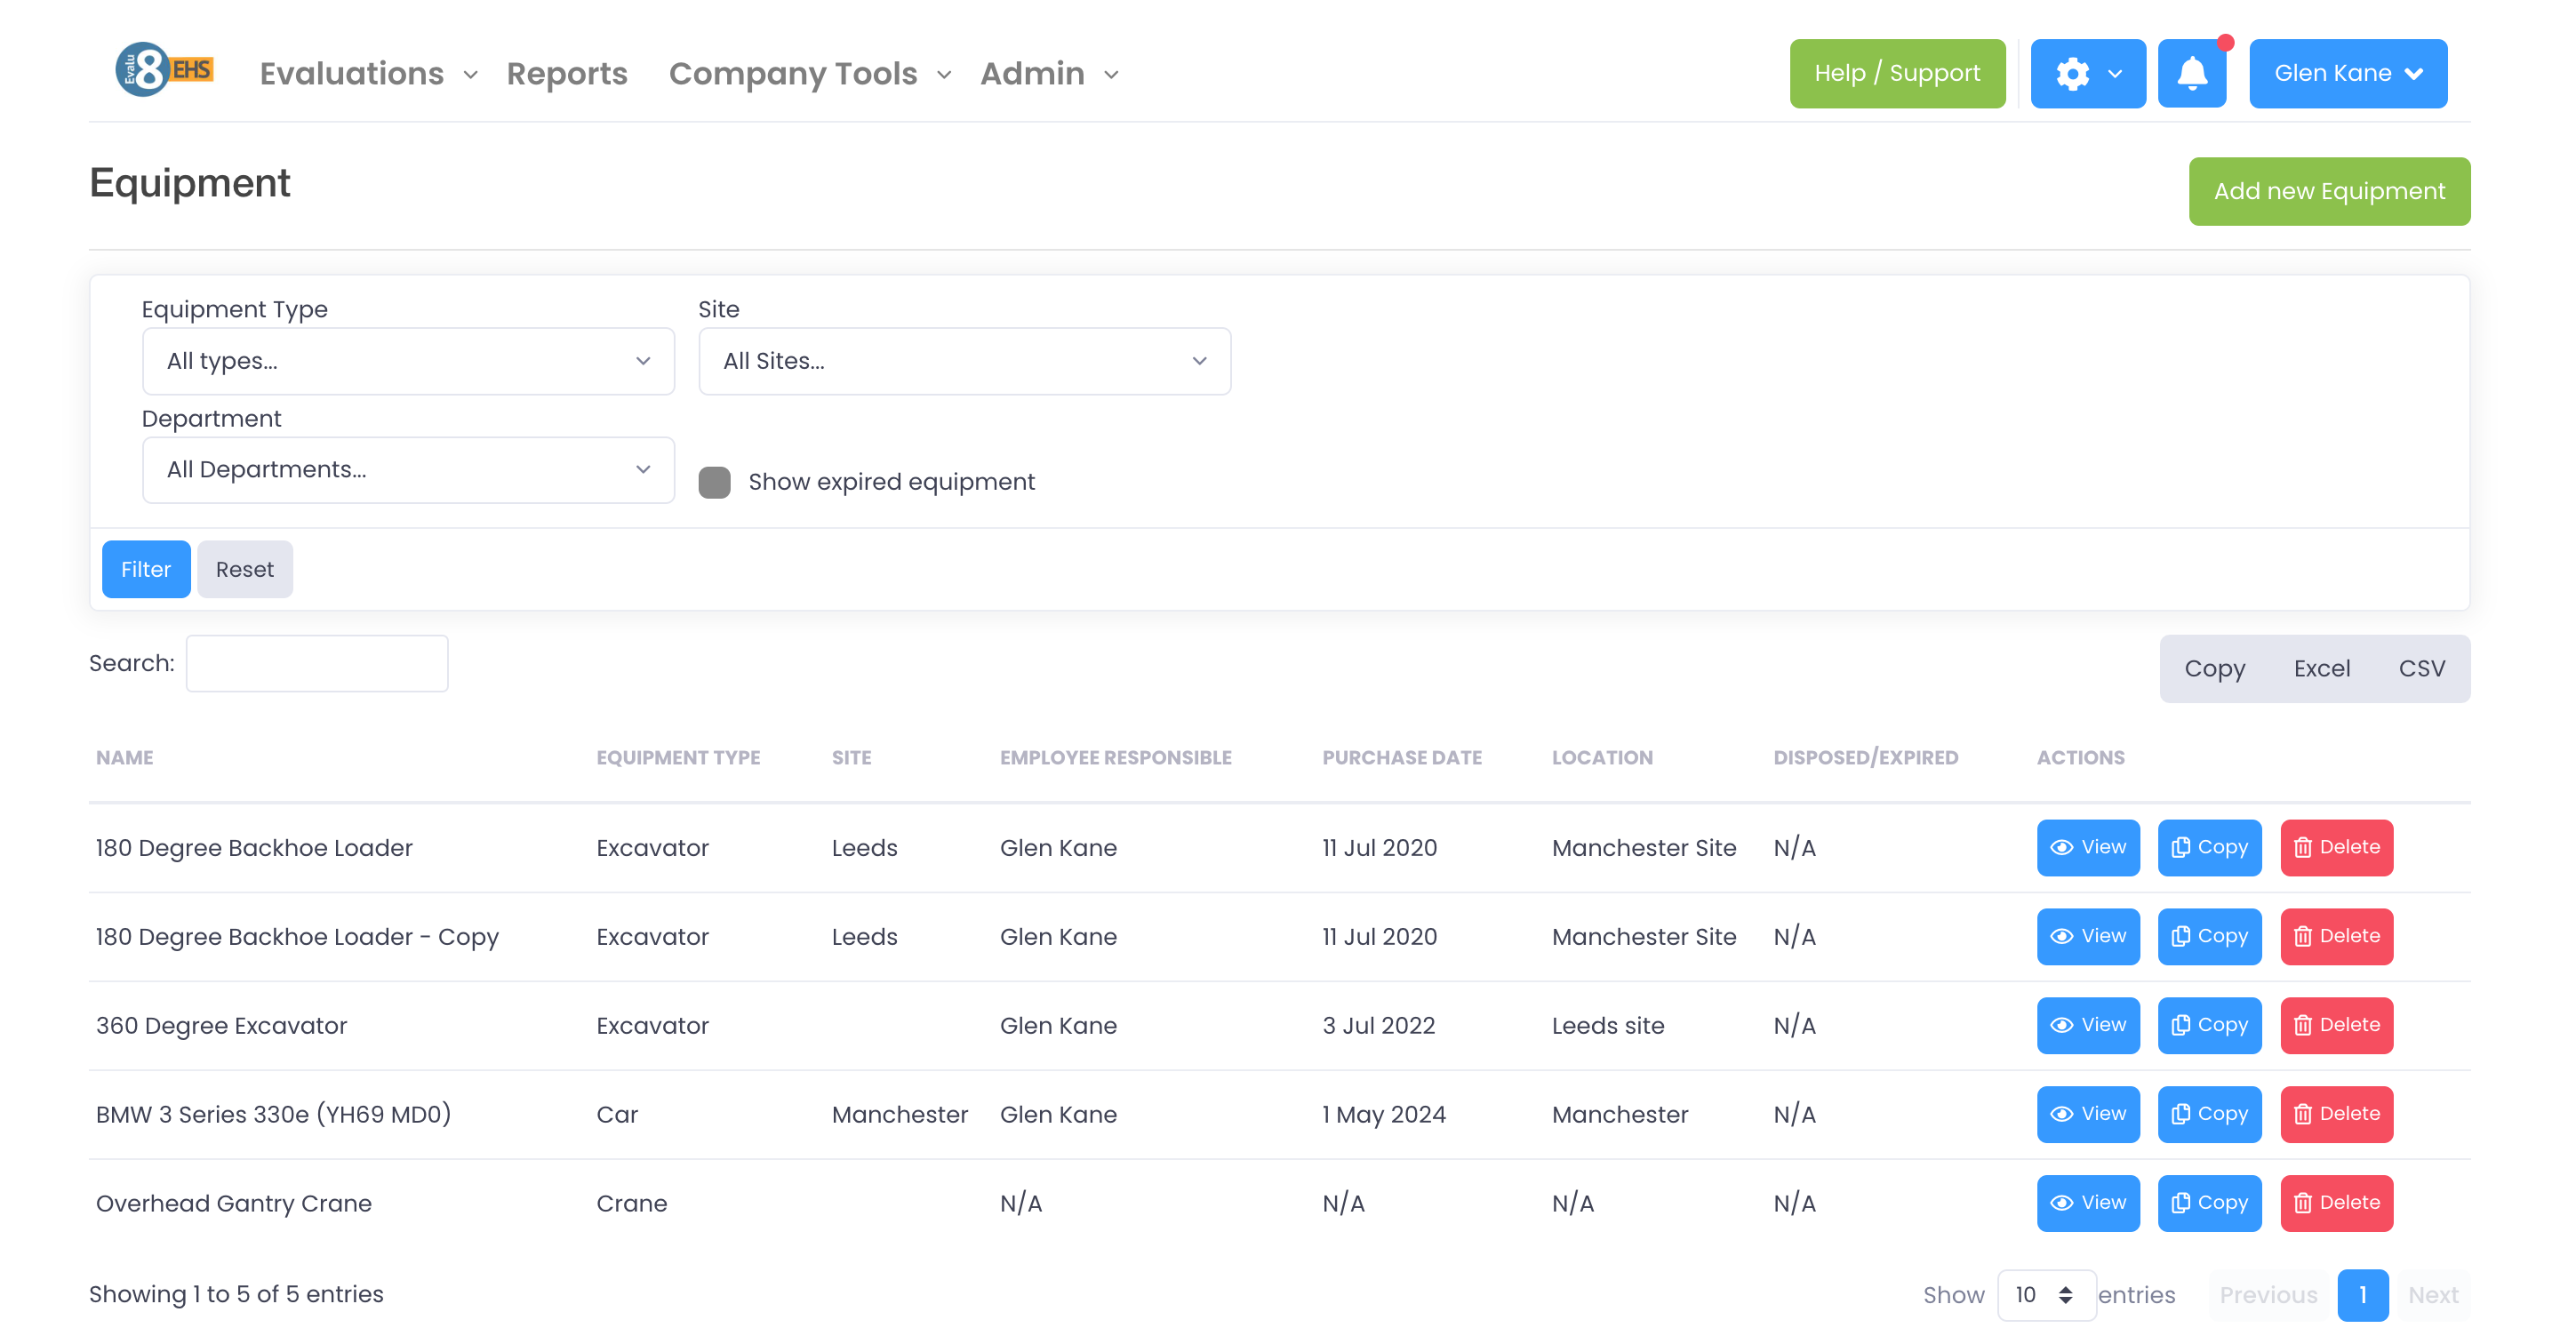Delete the Overhead Gantry Crane entry
The image size is (2560, 1344).
coord(2335,1203)
